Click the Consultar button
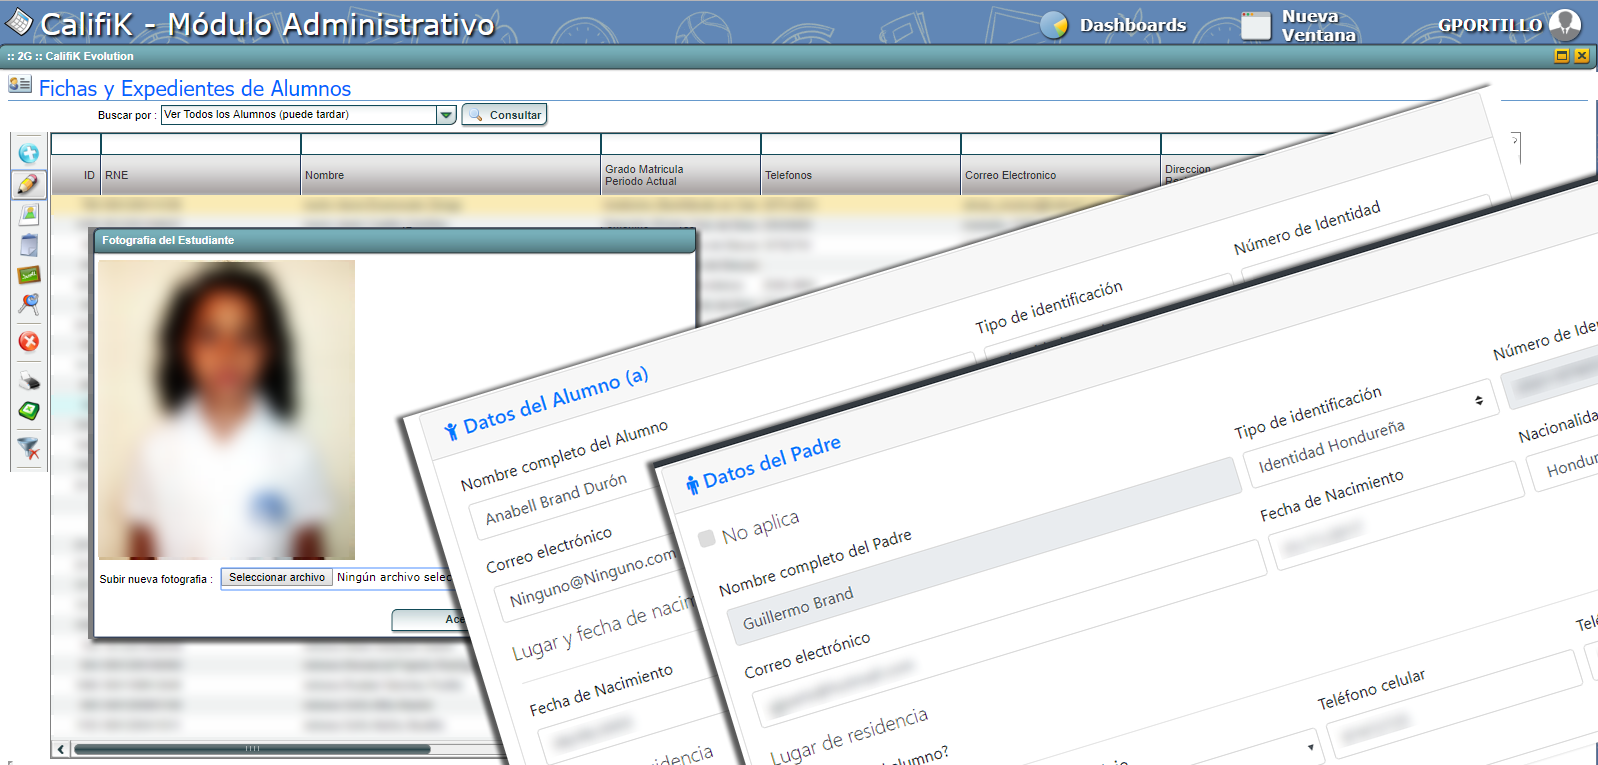This screenshot has height=765, width=1598. (504, 115)
